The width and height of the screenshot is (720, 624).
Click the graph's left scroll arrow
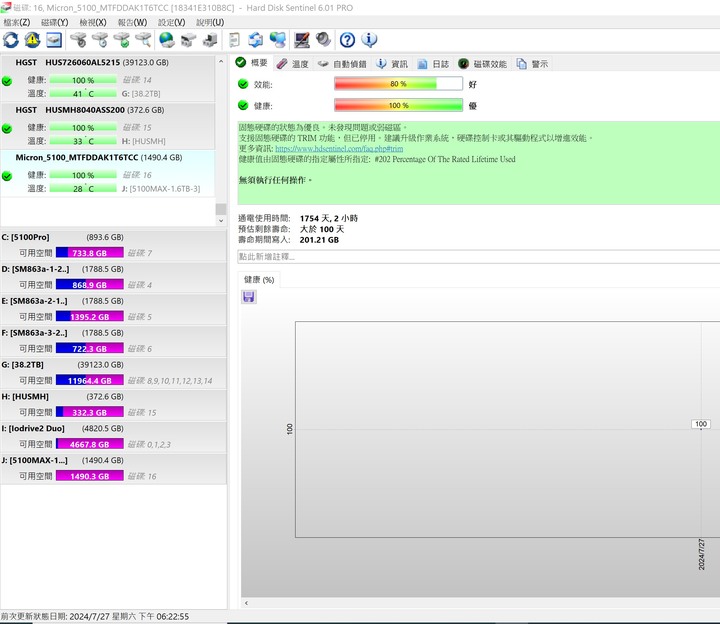click(x=246, y=603)
